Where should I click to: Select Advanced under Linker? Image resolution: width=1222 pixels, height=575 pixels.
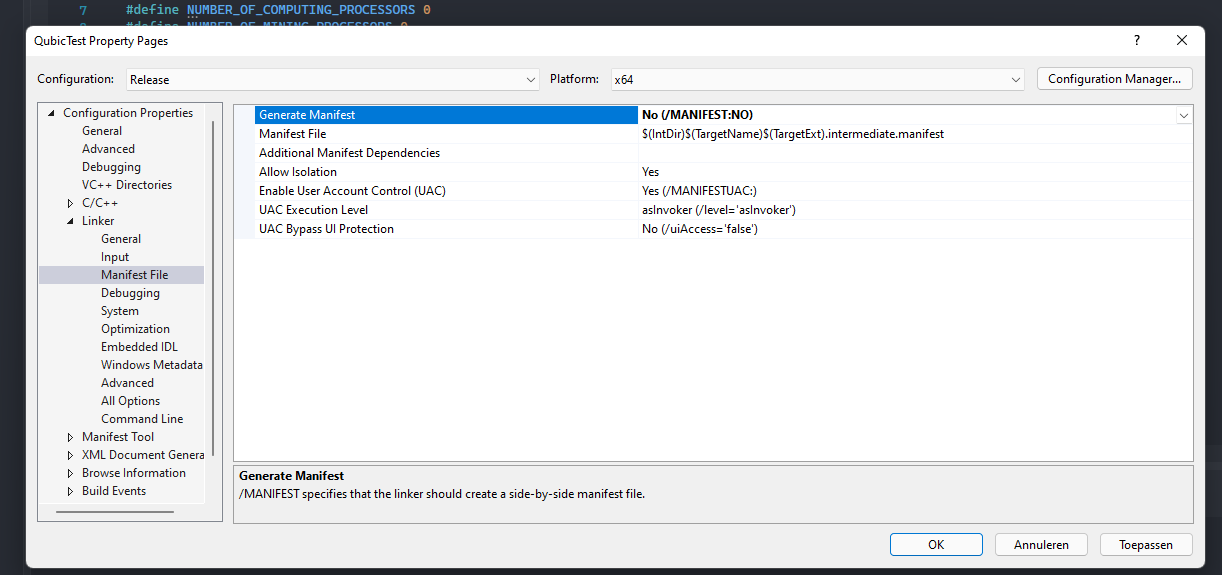tap(127, 383)
